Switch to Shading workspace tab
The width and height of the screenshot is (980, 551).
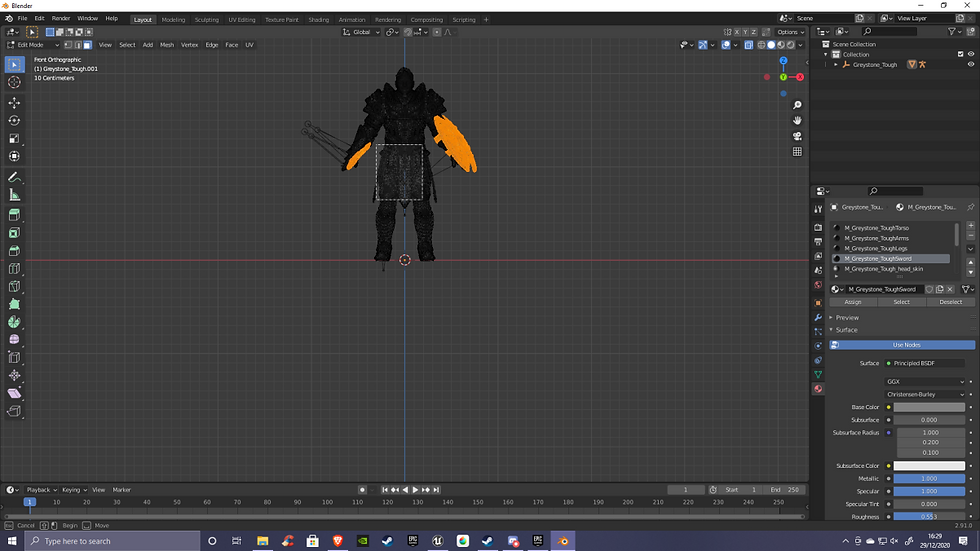[x=318, y=19]
